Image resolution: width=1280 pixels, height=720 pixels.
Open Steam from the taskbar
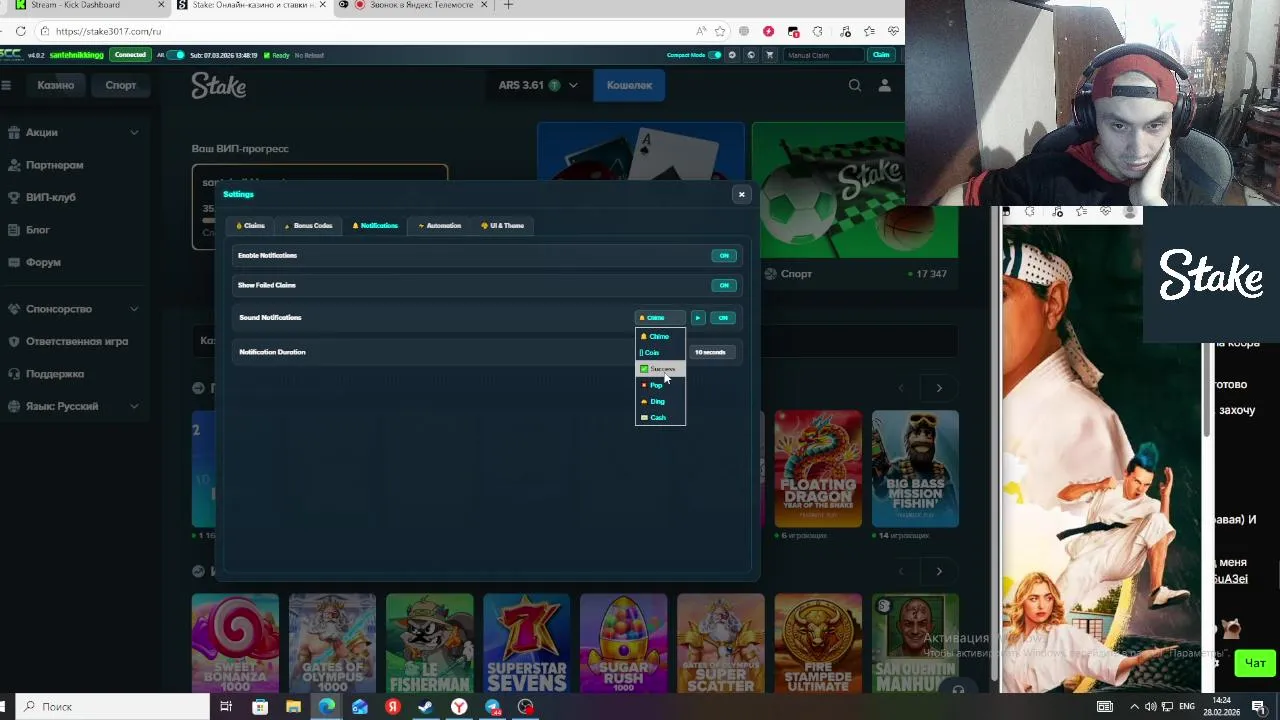pos(426,707)
